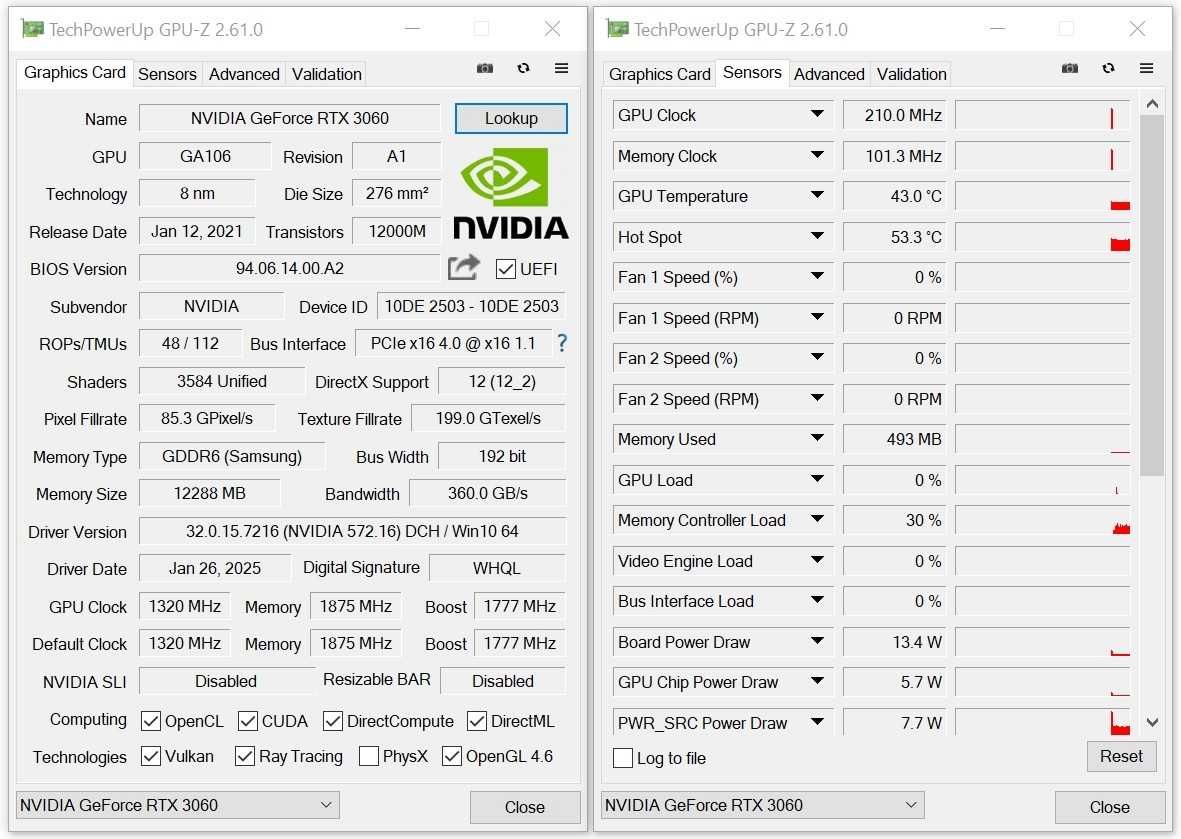
Task: Click the Hot Spot history graph
Action: coord(1042,237)
